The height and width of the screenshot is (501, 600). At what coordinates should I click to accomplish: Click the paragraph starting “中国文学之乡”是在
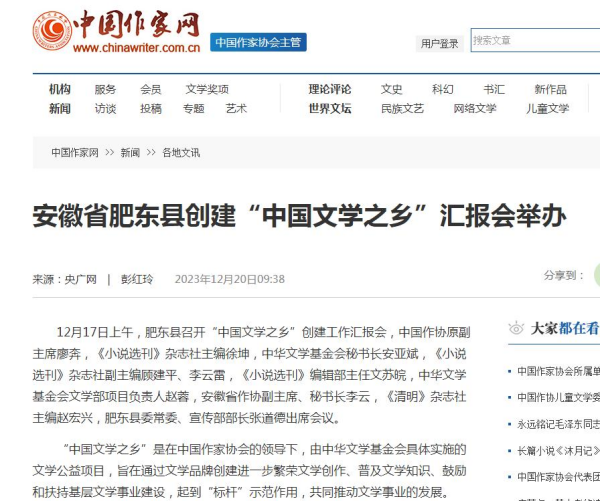point(249,470)
